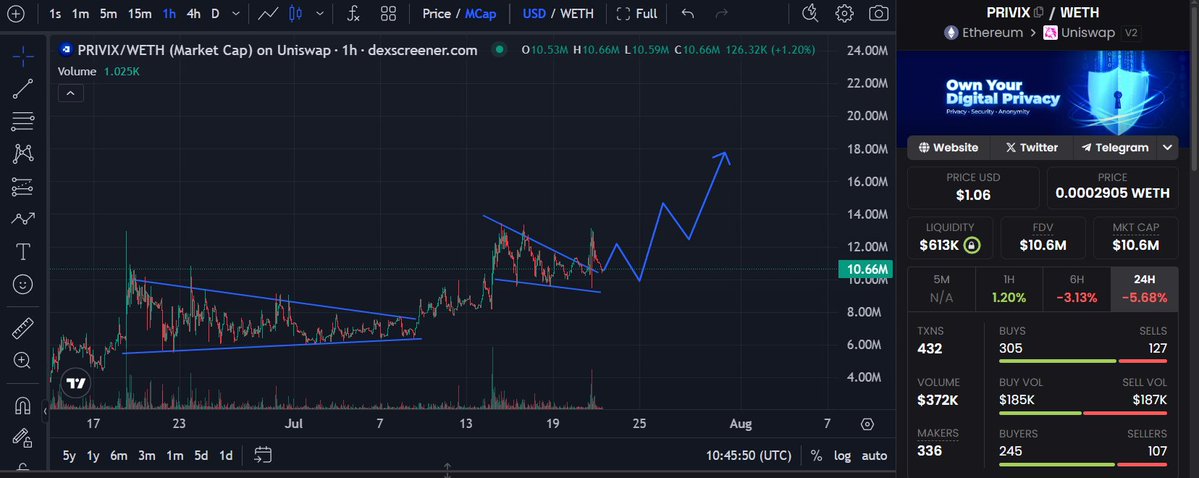Viewport: 1199px width, 478px height.
Task: Collapse the indicator legend chevron
Action: (70, 93)
